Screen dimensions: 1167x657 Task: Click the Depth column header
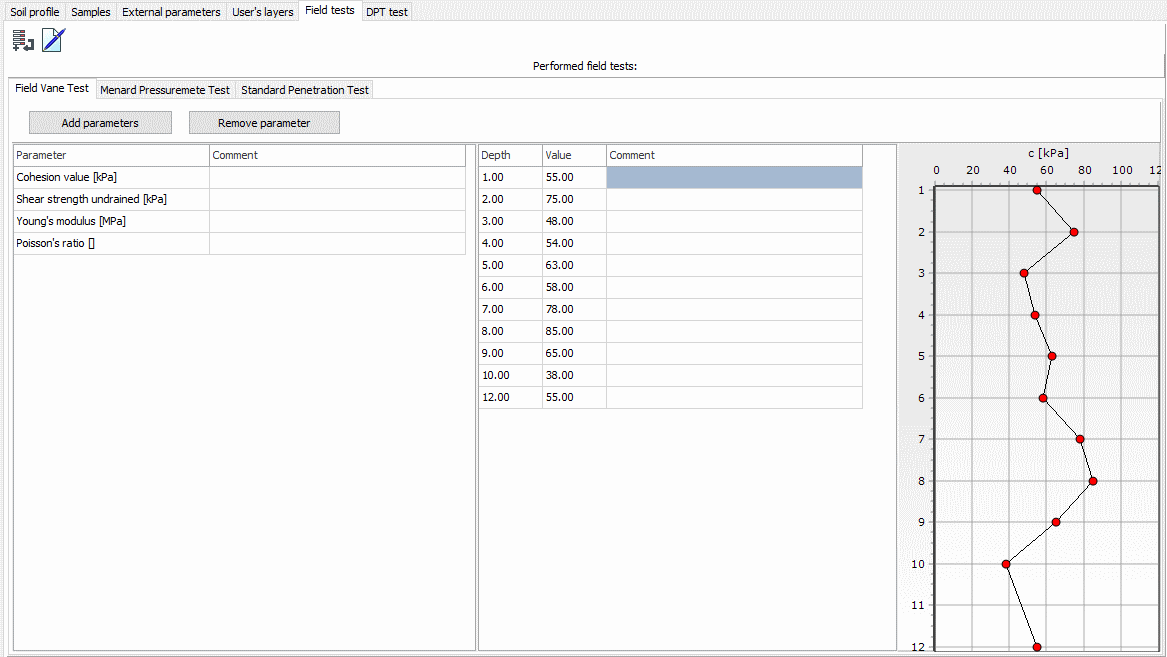(x=510, y=155)
